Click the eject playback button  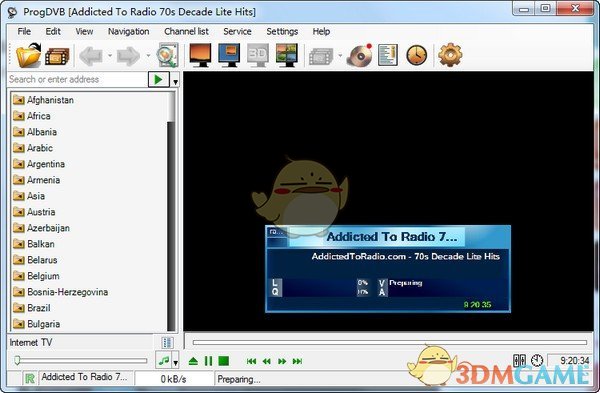click(193, 361)
